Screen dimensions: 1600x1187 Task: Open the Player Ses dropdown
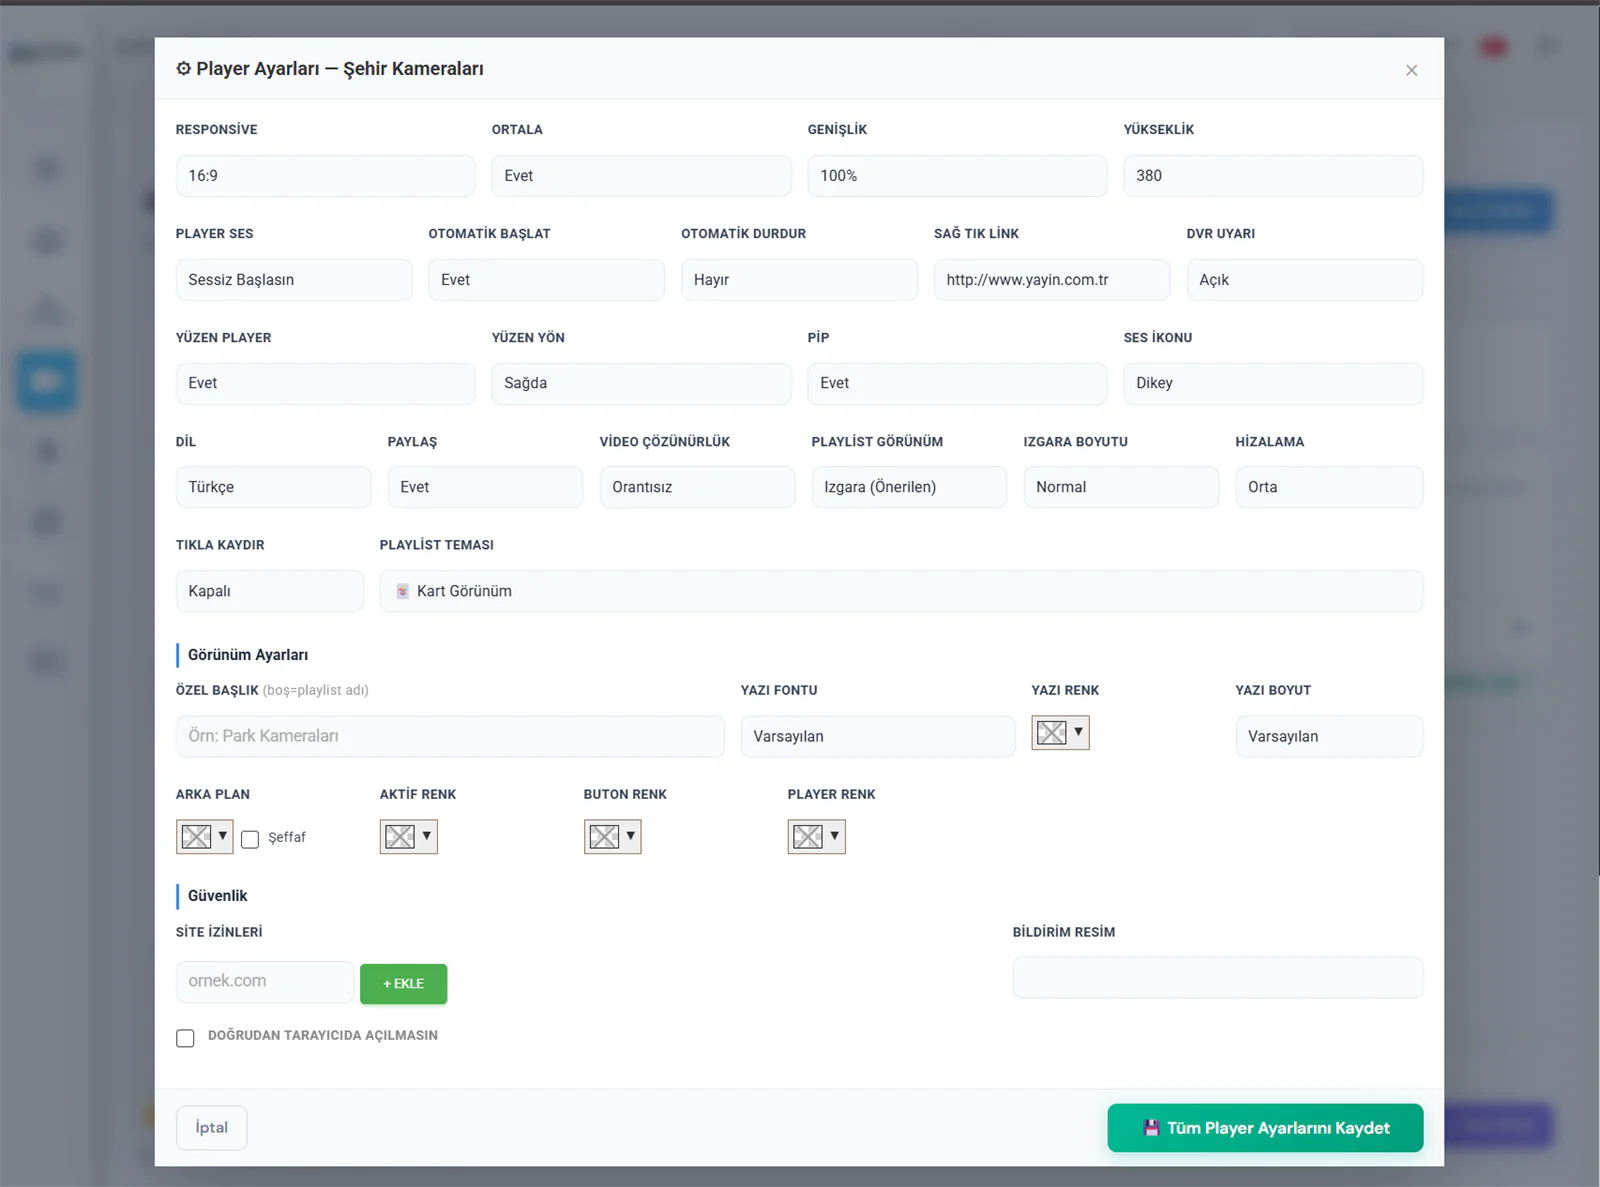click(294, 280)
